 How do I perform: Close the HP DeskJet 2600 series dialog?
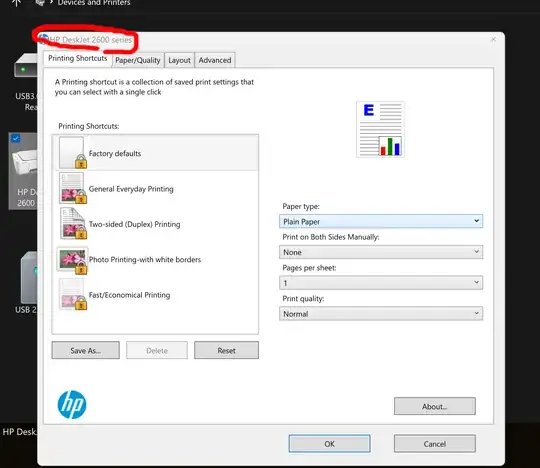point(493,40)
